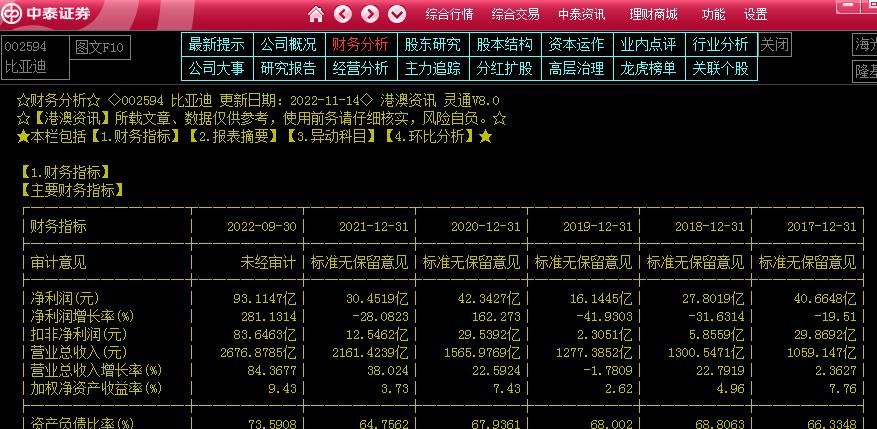Switch to the 公司概况 tab
Screen dimensions: 877x429
pos(289,44)
